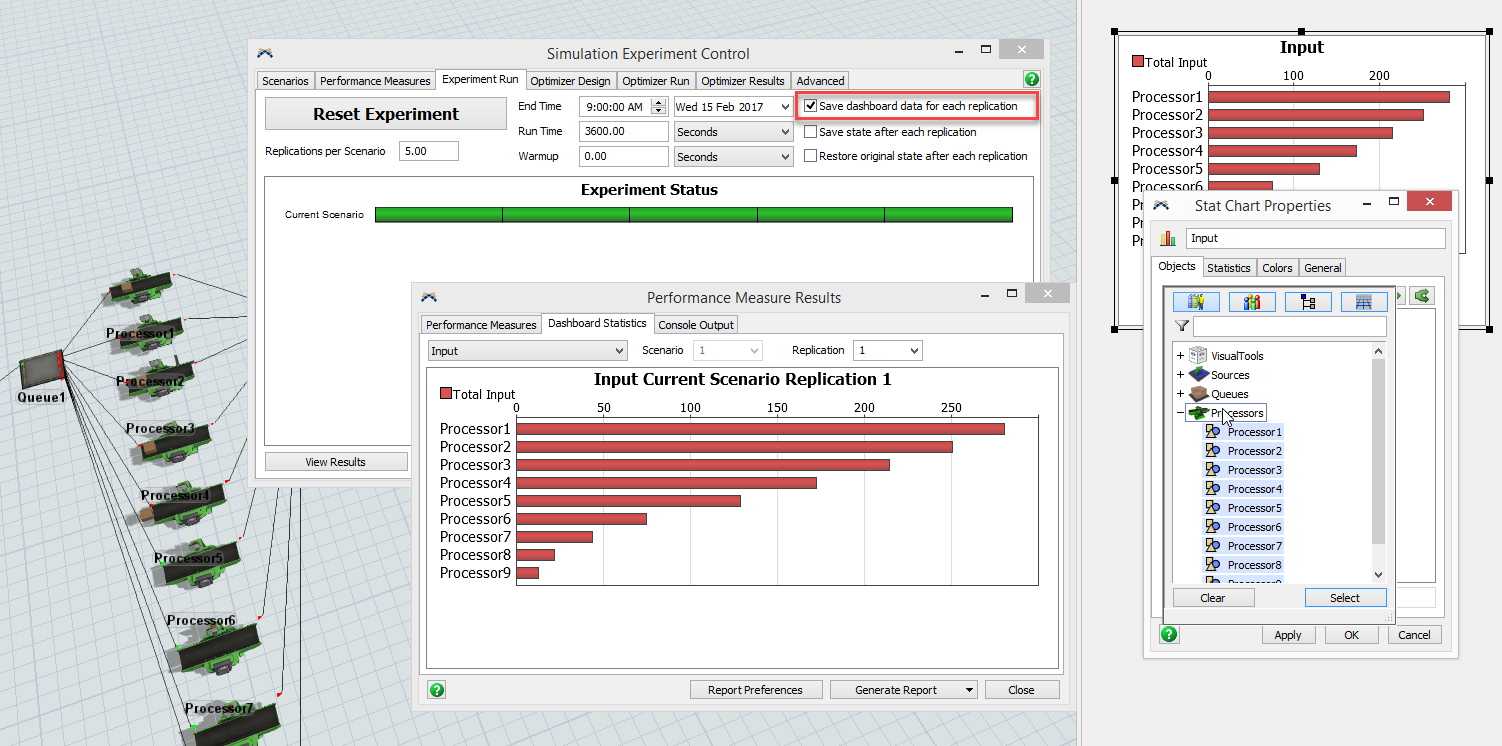The image size is (1502, 746).
Task: Expand the Queues tree node
Action: 1180,394
